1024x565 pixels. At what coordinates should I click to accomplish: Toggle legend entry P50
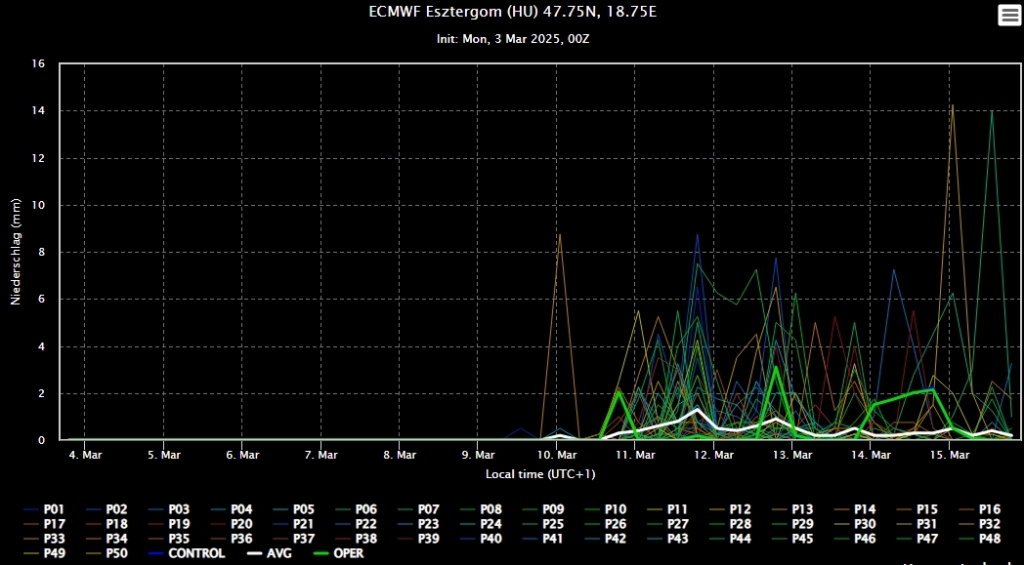point(116,553)
